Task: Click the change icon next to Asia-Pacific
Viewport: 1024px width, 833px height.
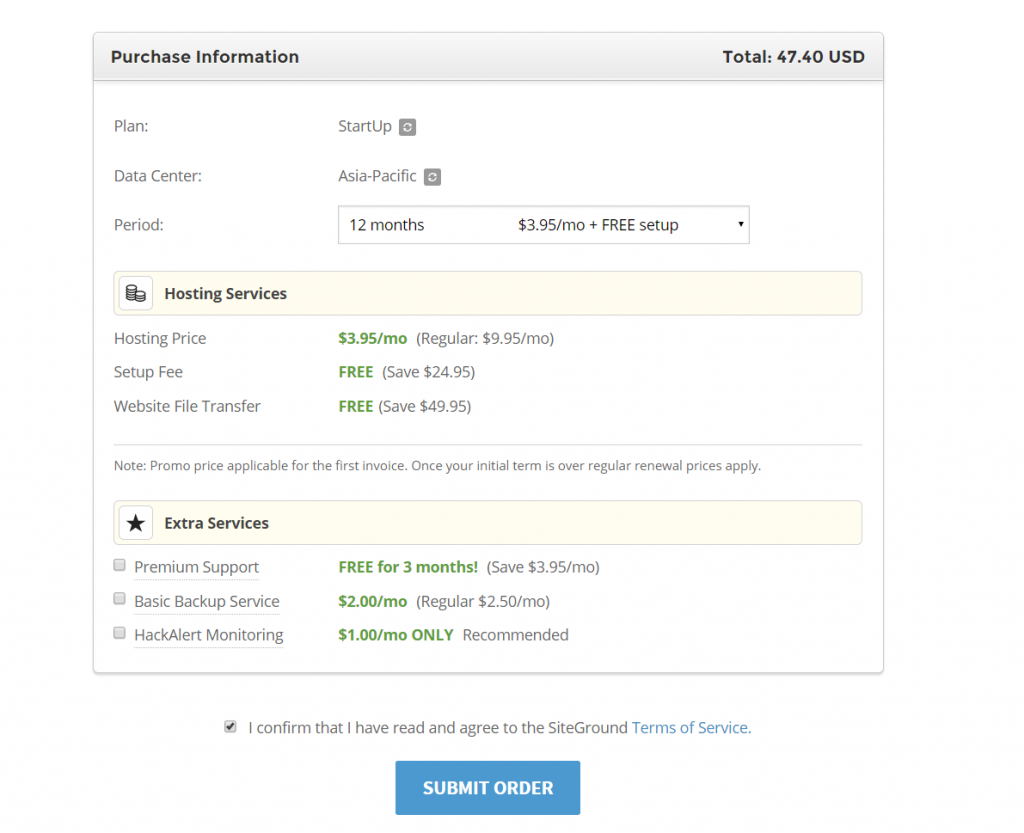Action: click(432, 177)
